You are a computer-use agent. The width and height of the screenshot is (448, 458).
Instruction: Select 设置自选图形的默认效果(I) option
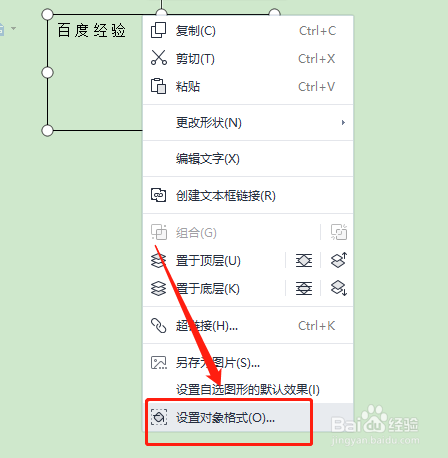[x=248, y=389]
